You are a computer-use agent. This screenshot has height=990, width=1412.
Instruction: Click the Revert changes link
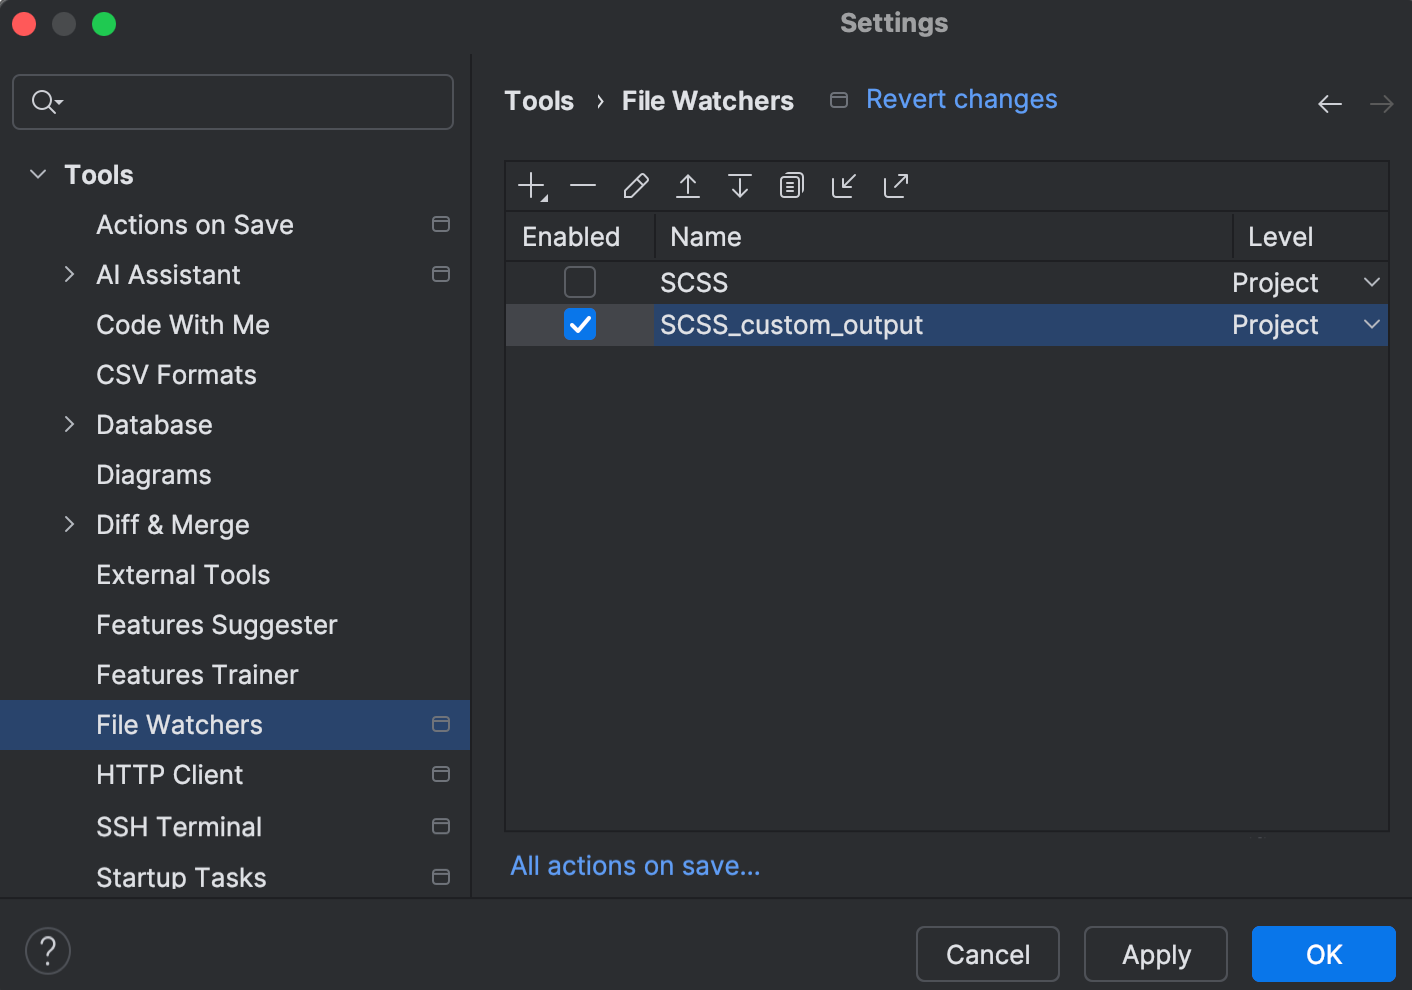[x=961, y=99]
